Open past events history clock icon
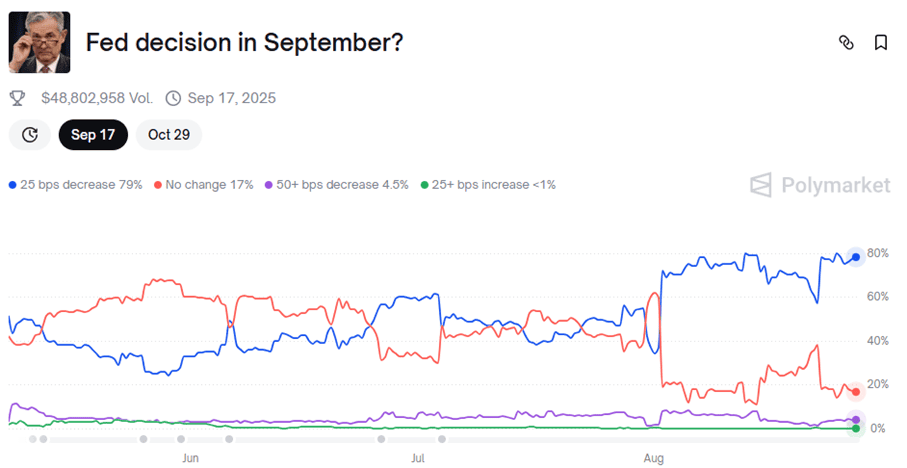Viewport: 907px width, 468px height. 30,135
